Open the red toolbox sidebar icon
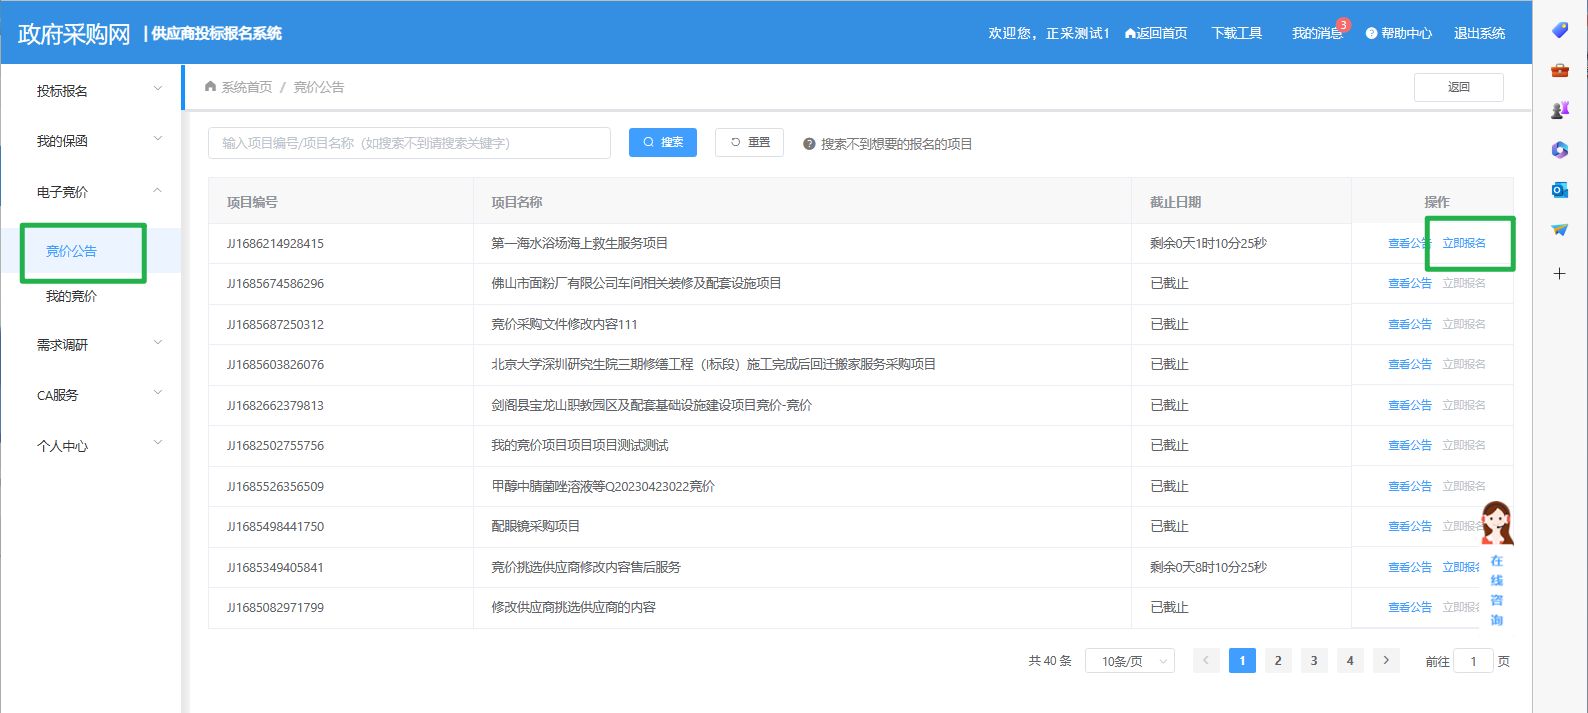Viewport: 1588px width, 713px height. [1559, 70]
